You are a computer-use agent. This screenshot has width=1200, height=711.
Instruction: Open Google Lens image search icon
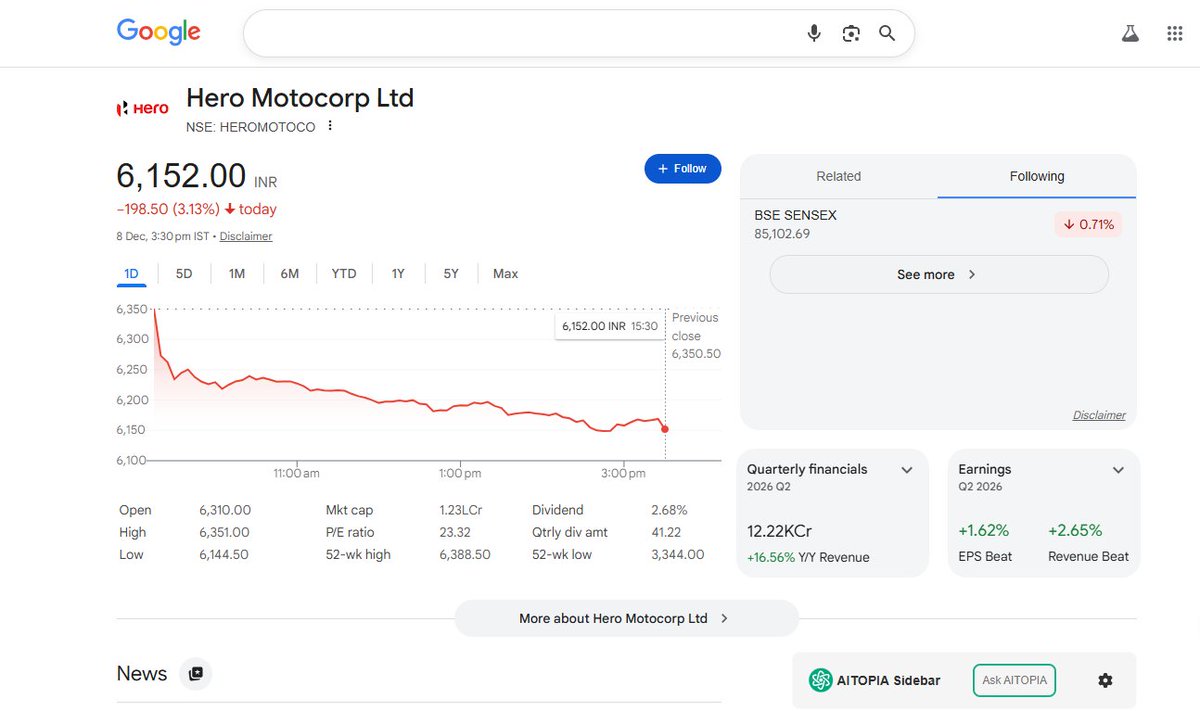tap(851, 34)
